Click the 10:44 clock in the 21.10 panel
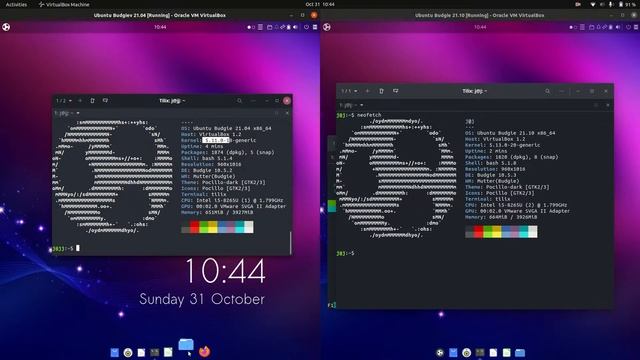 (x=480, y=27)
